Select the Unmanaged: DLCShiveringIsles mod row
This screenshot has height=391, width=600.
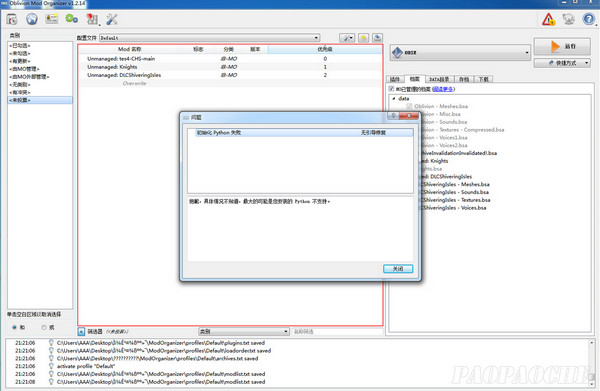pyautogui.click(x=231, y=75)
